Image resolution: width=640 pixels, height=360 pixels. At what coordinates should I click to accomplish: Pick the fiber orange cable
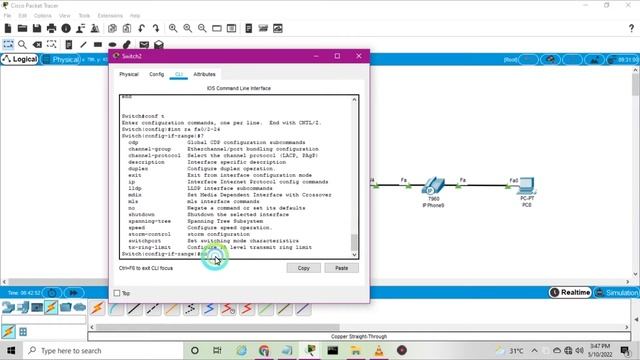click(x=172, y=309)
